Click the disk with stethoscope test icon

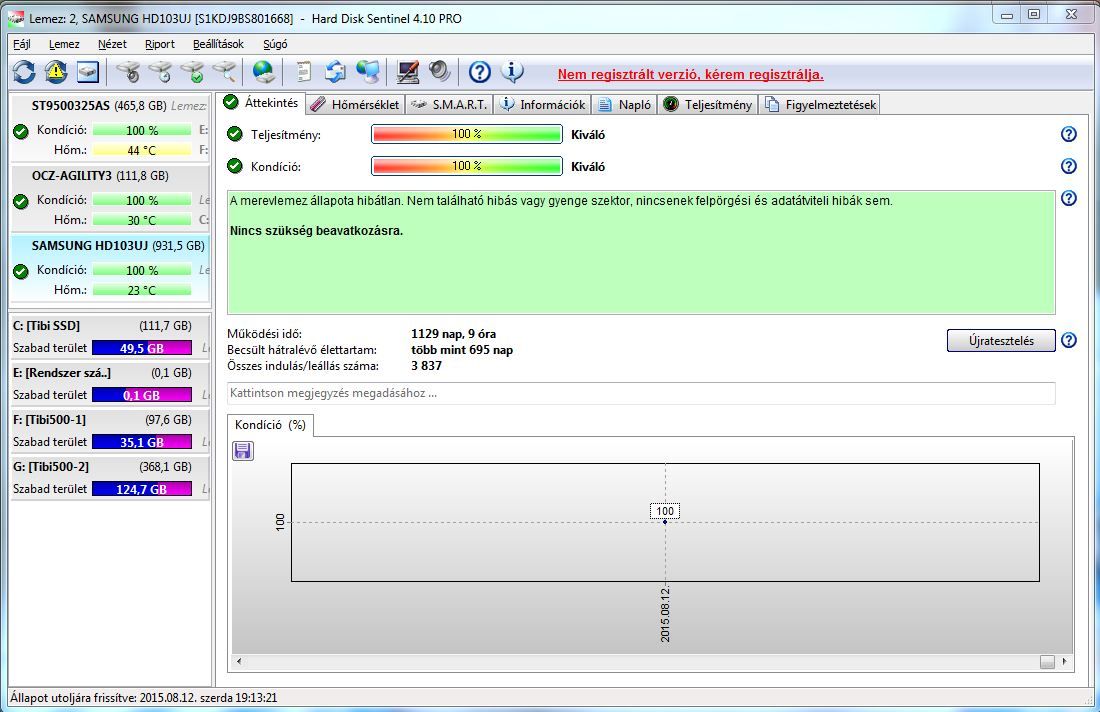pos(128,72)
